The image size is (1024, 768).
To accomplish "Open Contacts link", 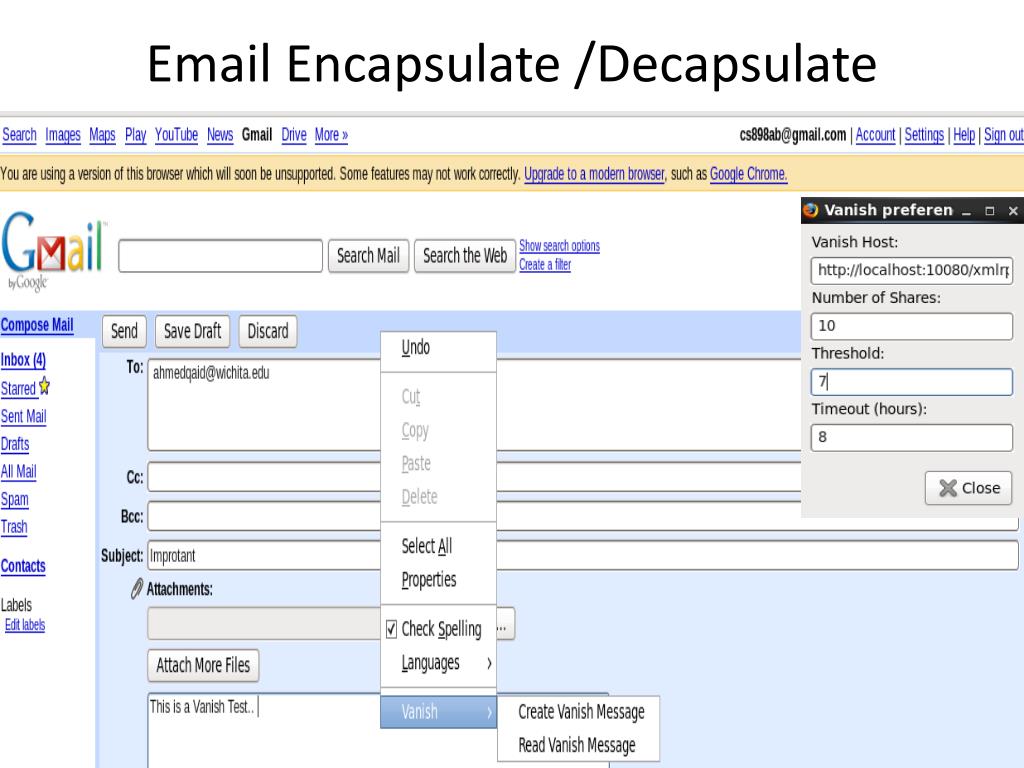I will tap(23, 566).
